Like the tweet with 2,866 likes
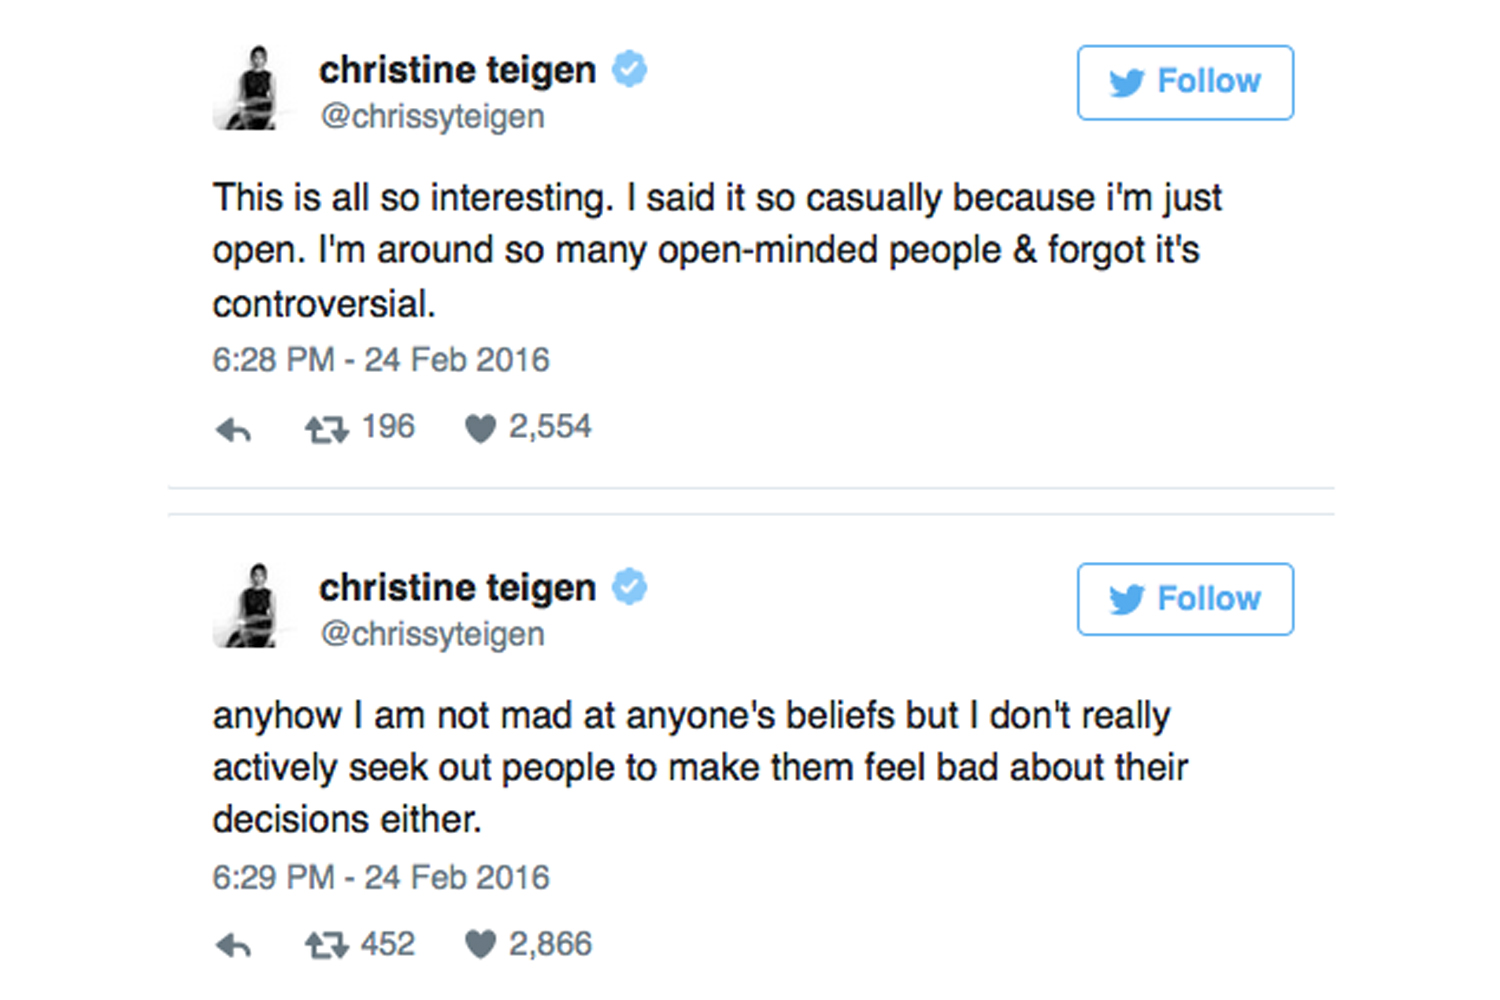This screenshot has height=1000, width=1500. (x=481, y=945)
